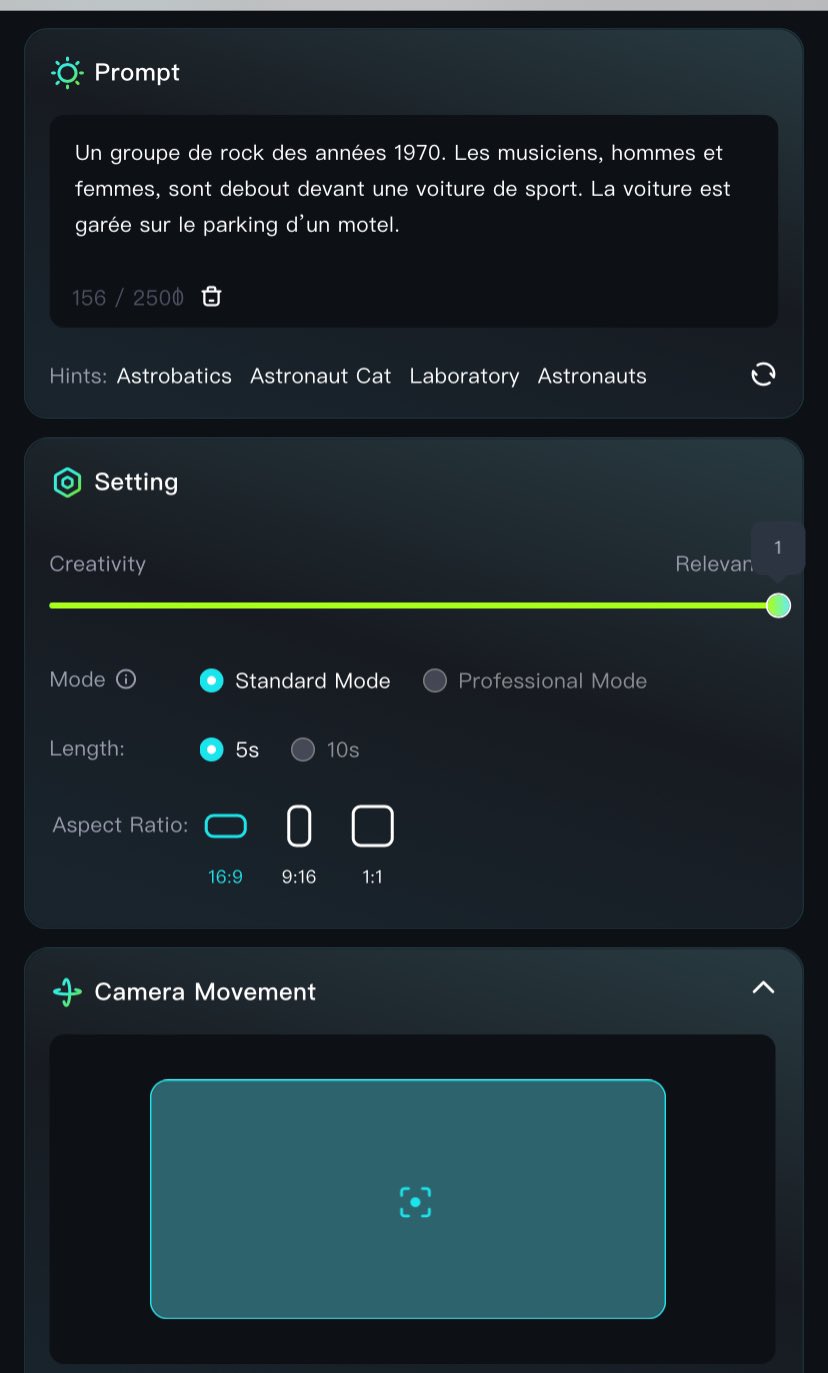
Task: Enable Professional Mode option
Action: (x=435, y=681)
